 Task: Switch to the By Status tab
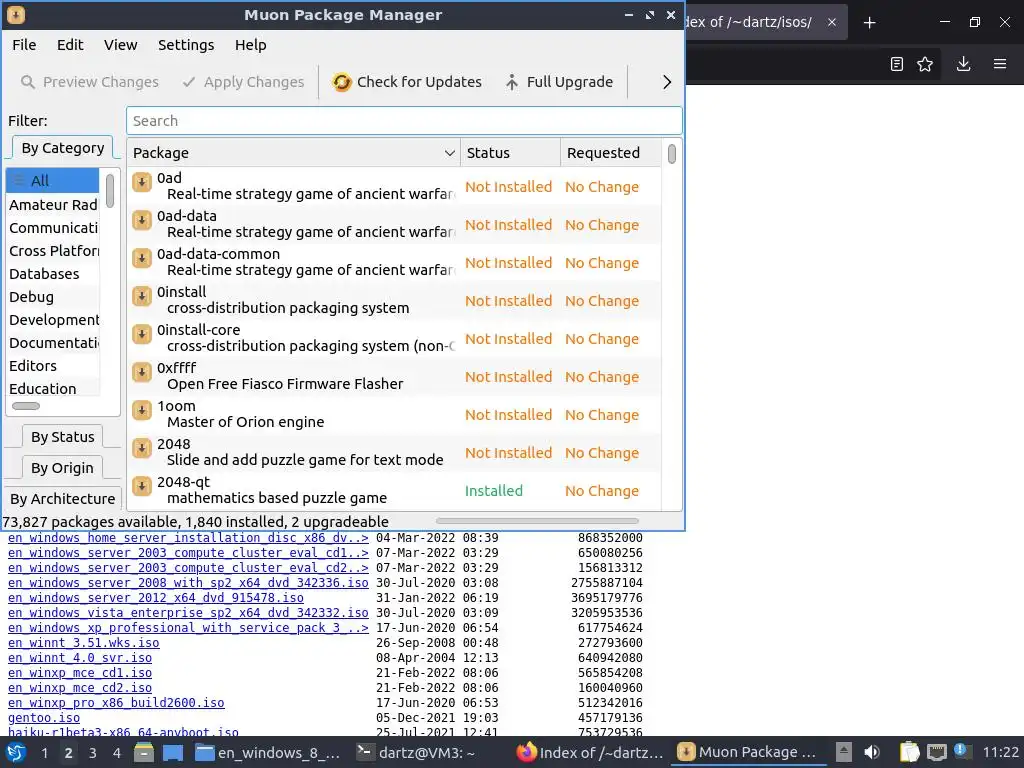click(63, 437)
